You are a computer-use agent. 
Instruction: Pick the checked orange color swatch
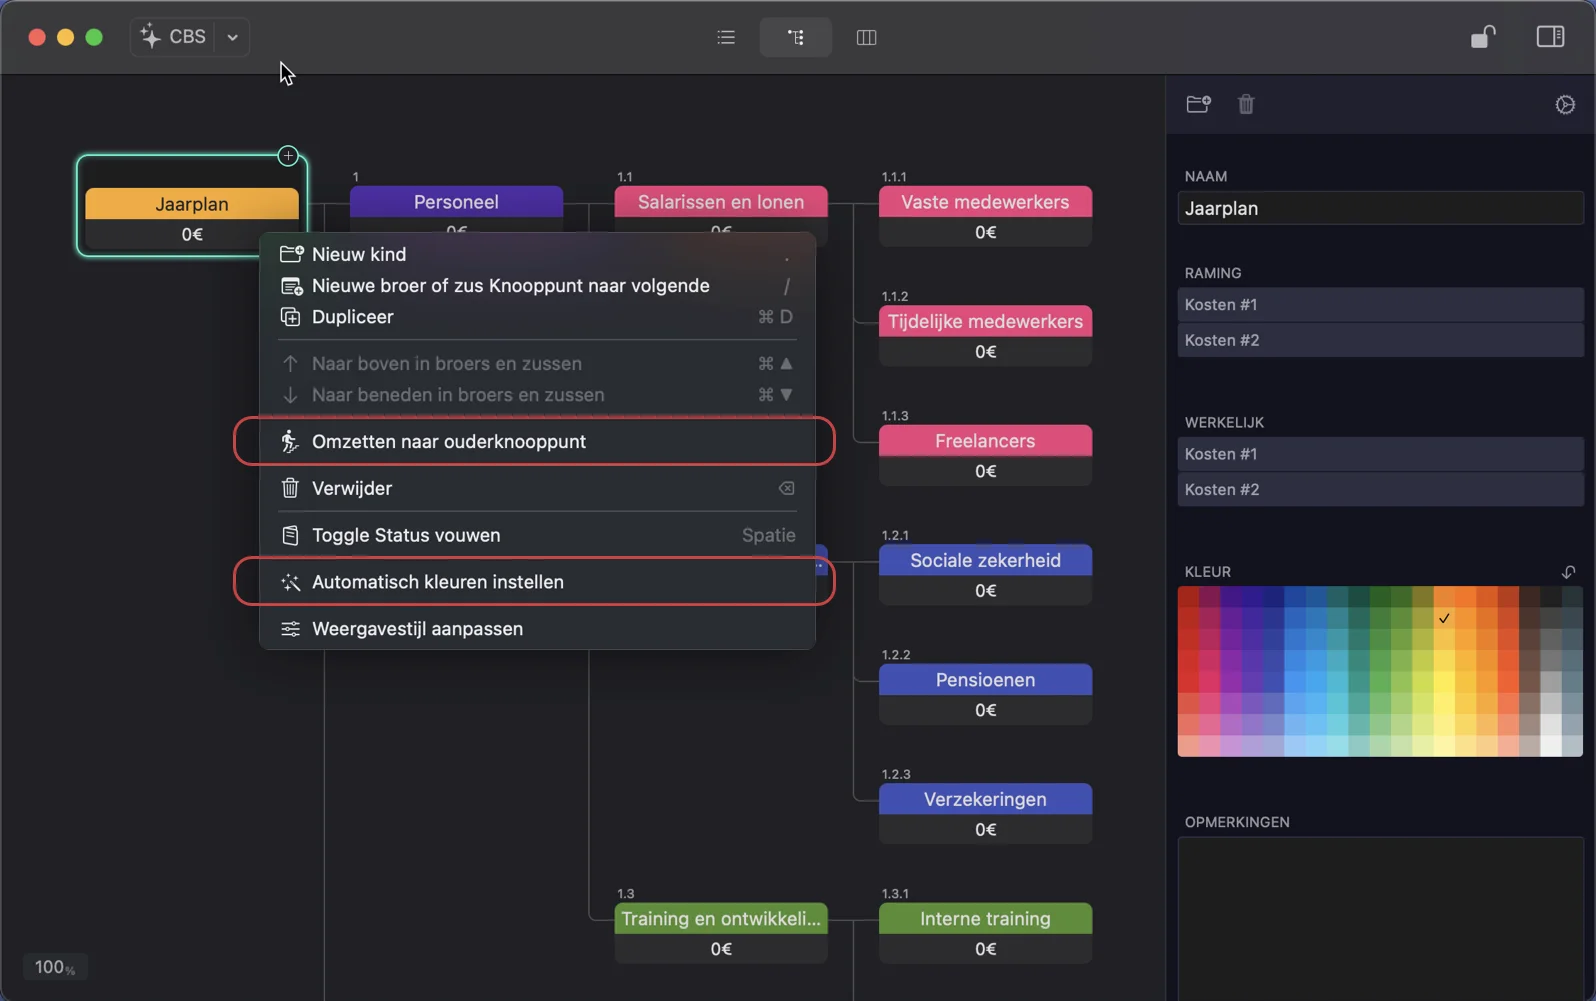pyautogui.click(x=1443, y=619)
